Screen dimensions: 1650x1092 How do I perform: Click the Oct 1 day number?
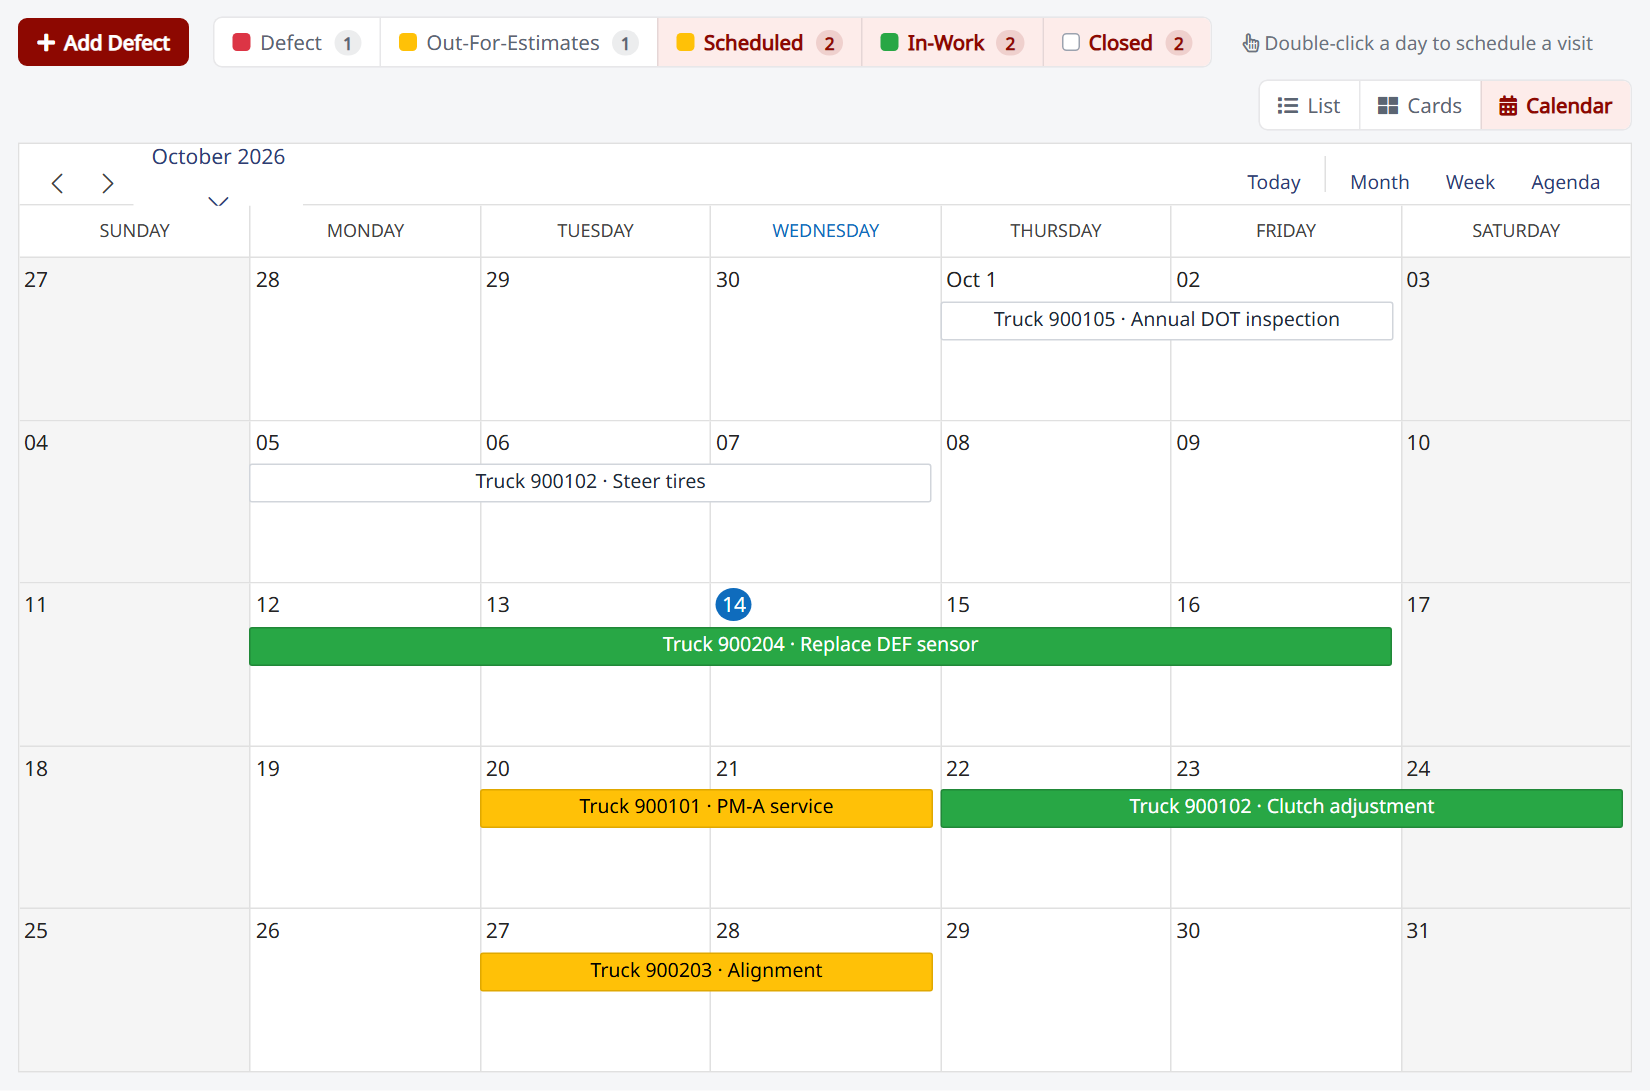[x=971, y=280]
